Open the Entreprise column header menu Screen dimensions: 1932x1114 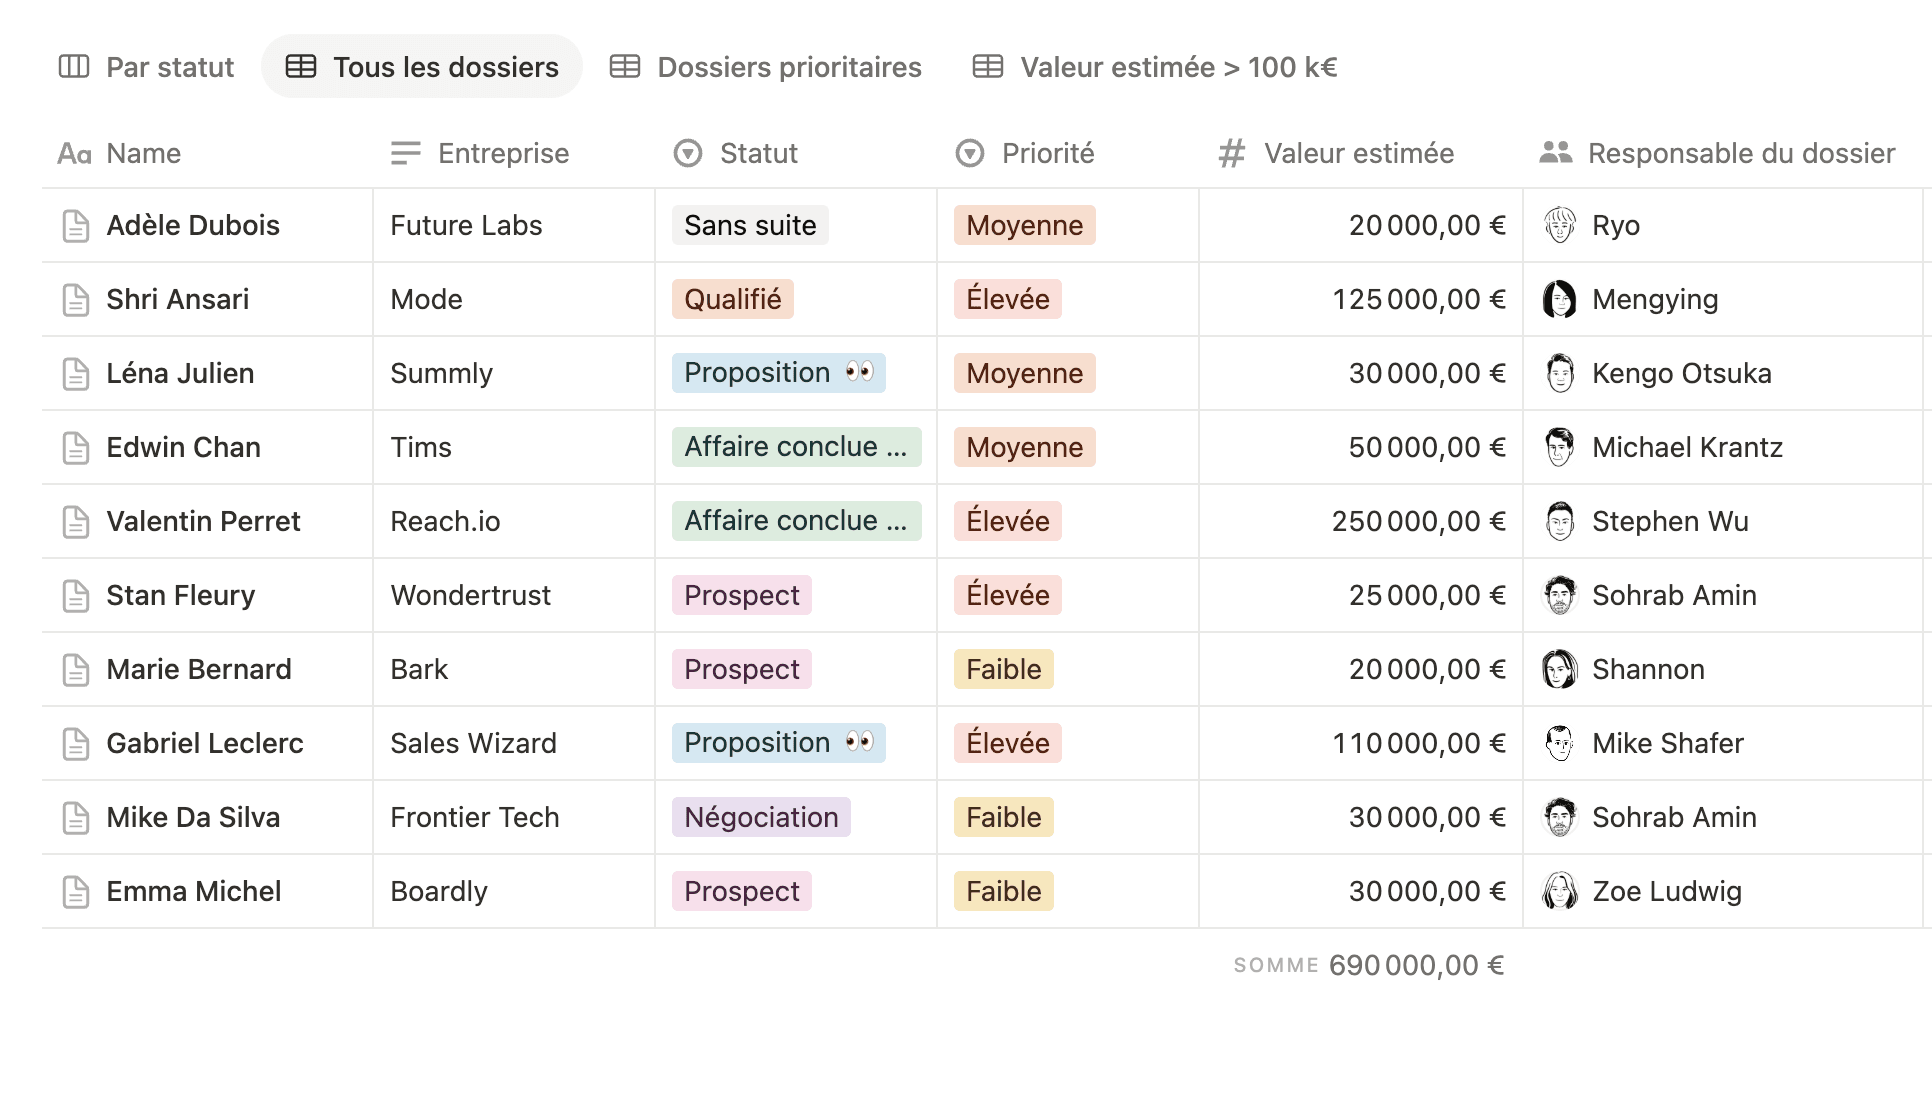pyautogui.click(x=503, y=153)
